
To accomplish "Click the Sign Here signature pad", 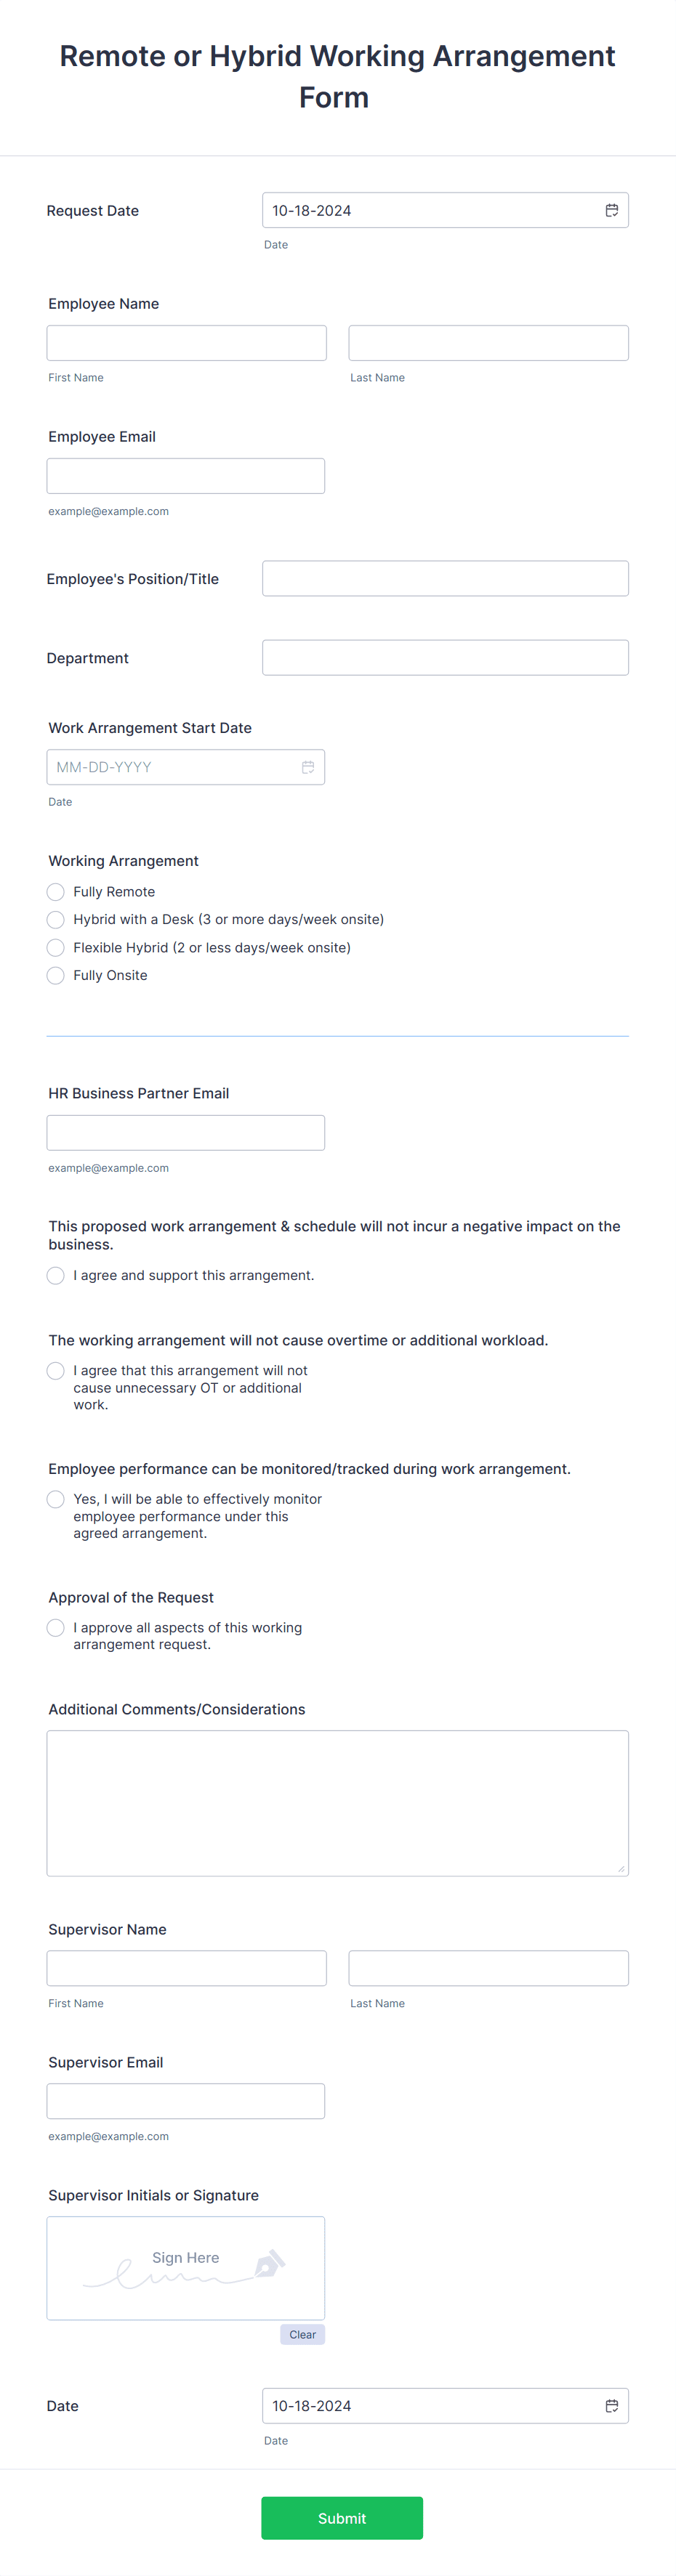I will 186,2268.
